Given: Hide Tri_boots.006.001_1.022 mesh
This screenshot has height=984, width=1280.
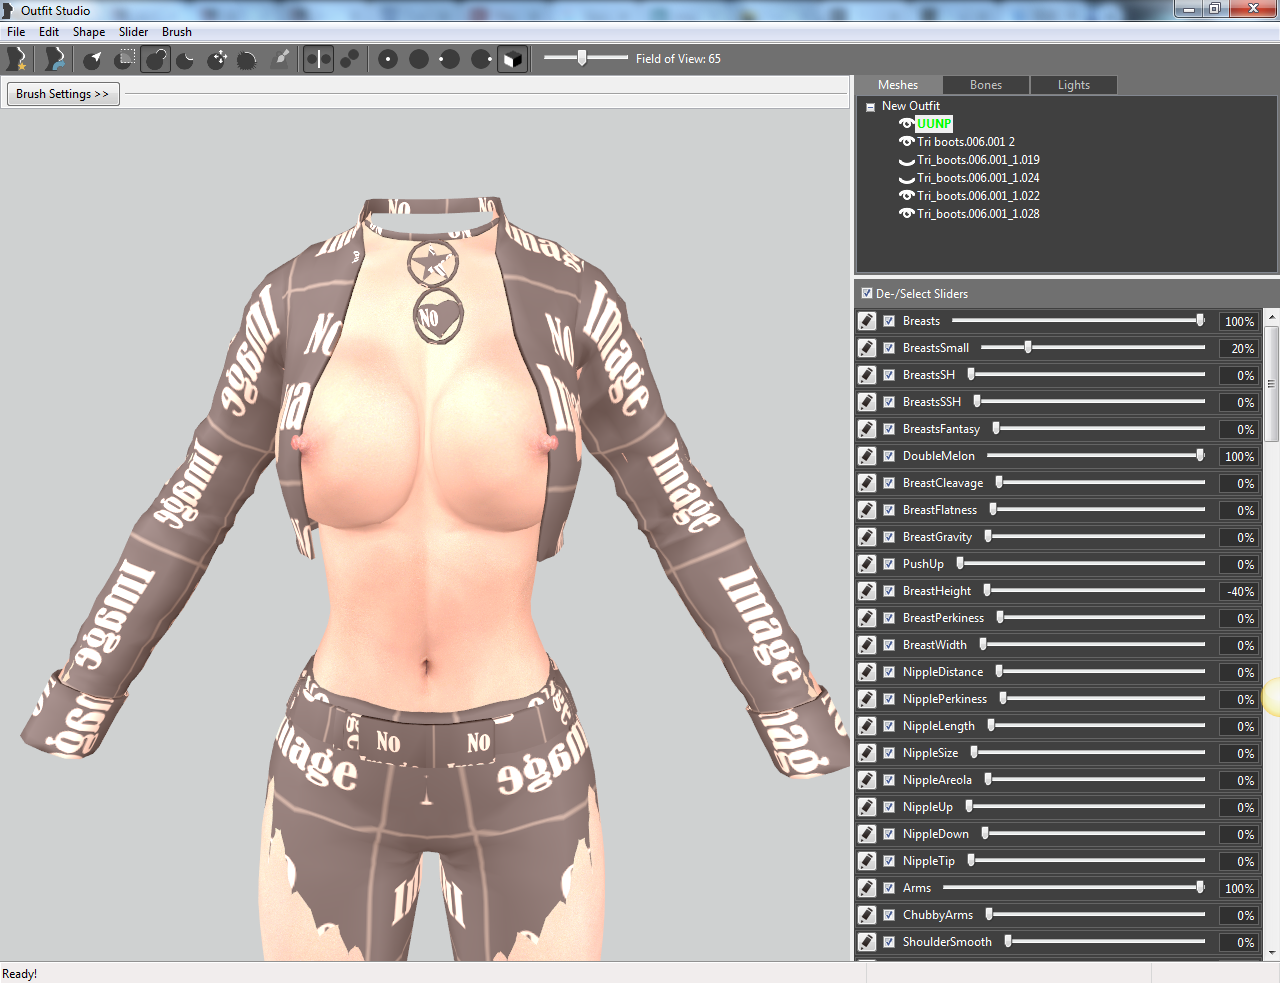Looking at the screenshot, I should pyautogui.click(x=907, y=196).
